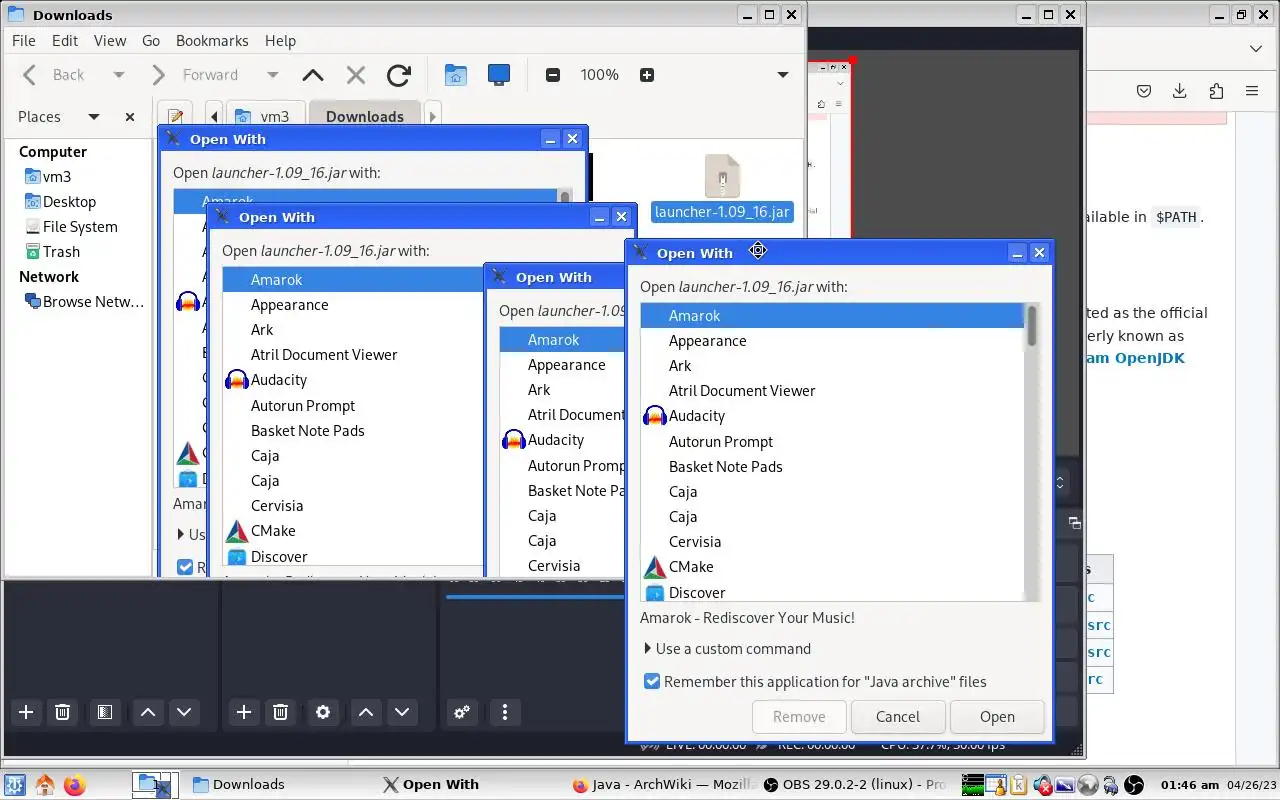The image size is (1280, 800).
Task: Close the Places side pane
Action: click(130, 117)
